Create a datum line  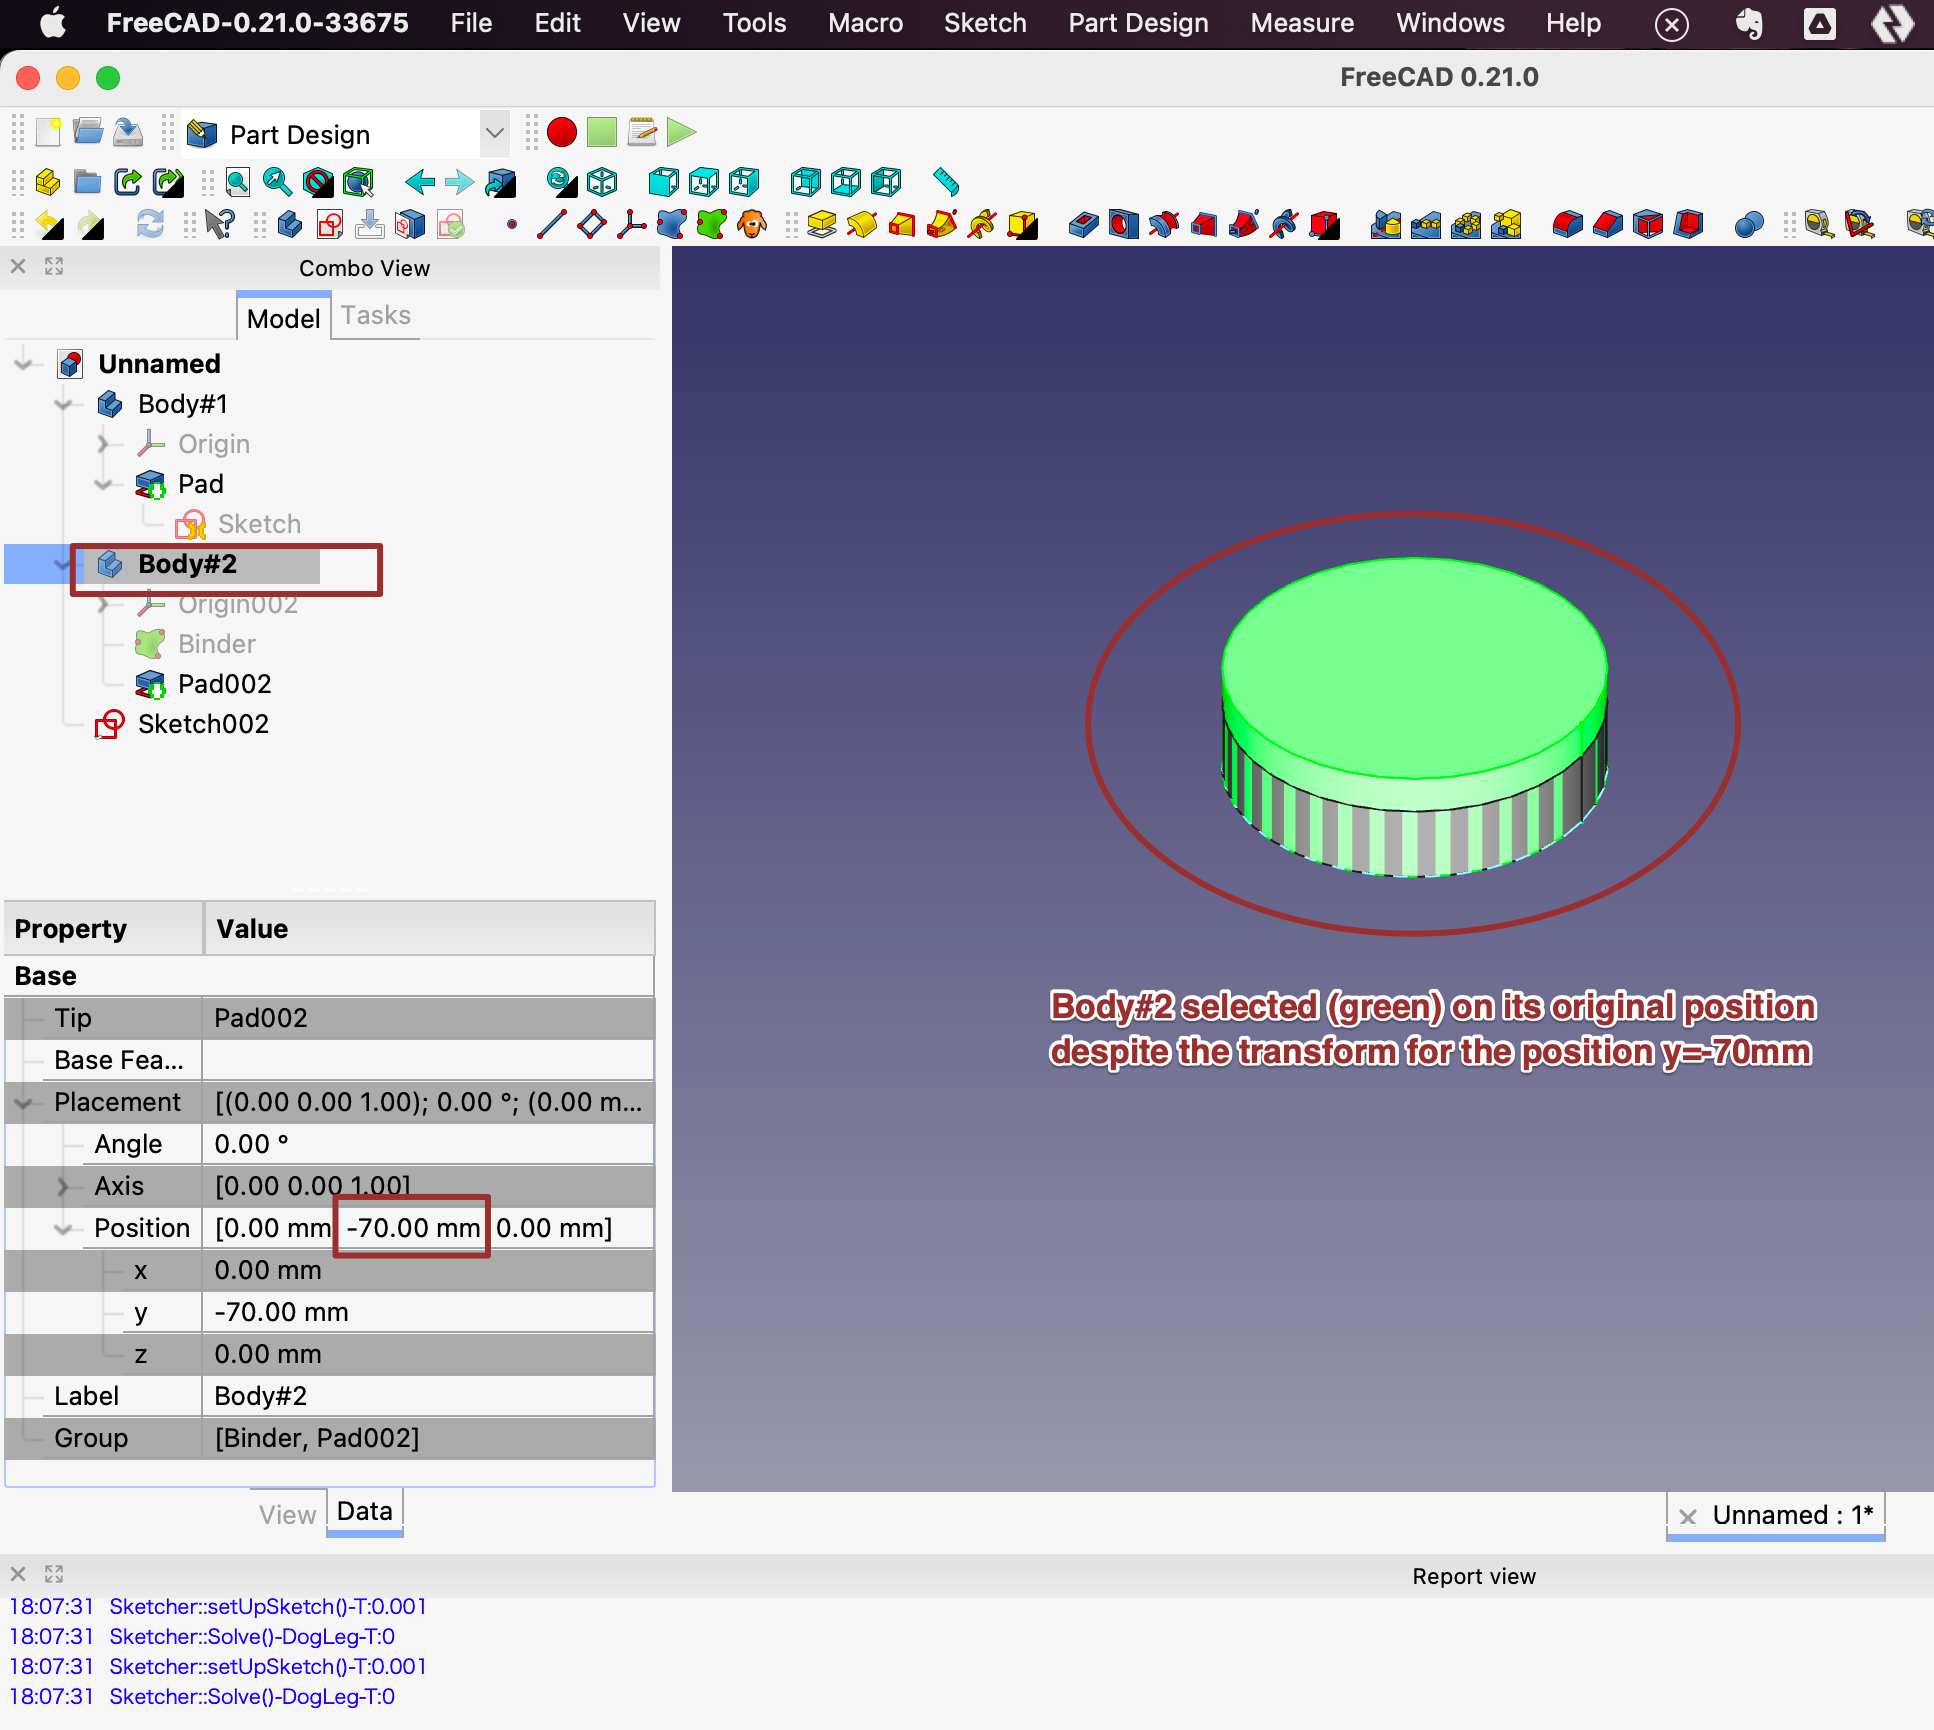[550, 225]
